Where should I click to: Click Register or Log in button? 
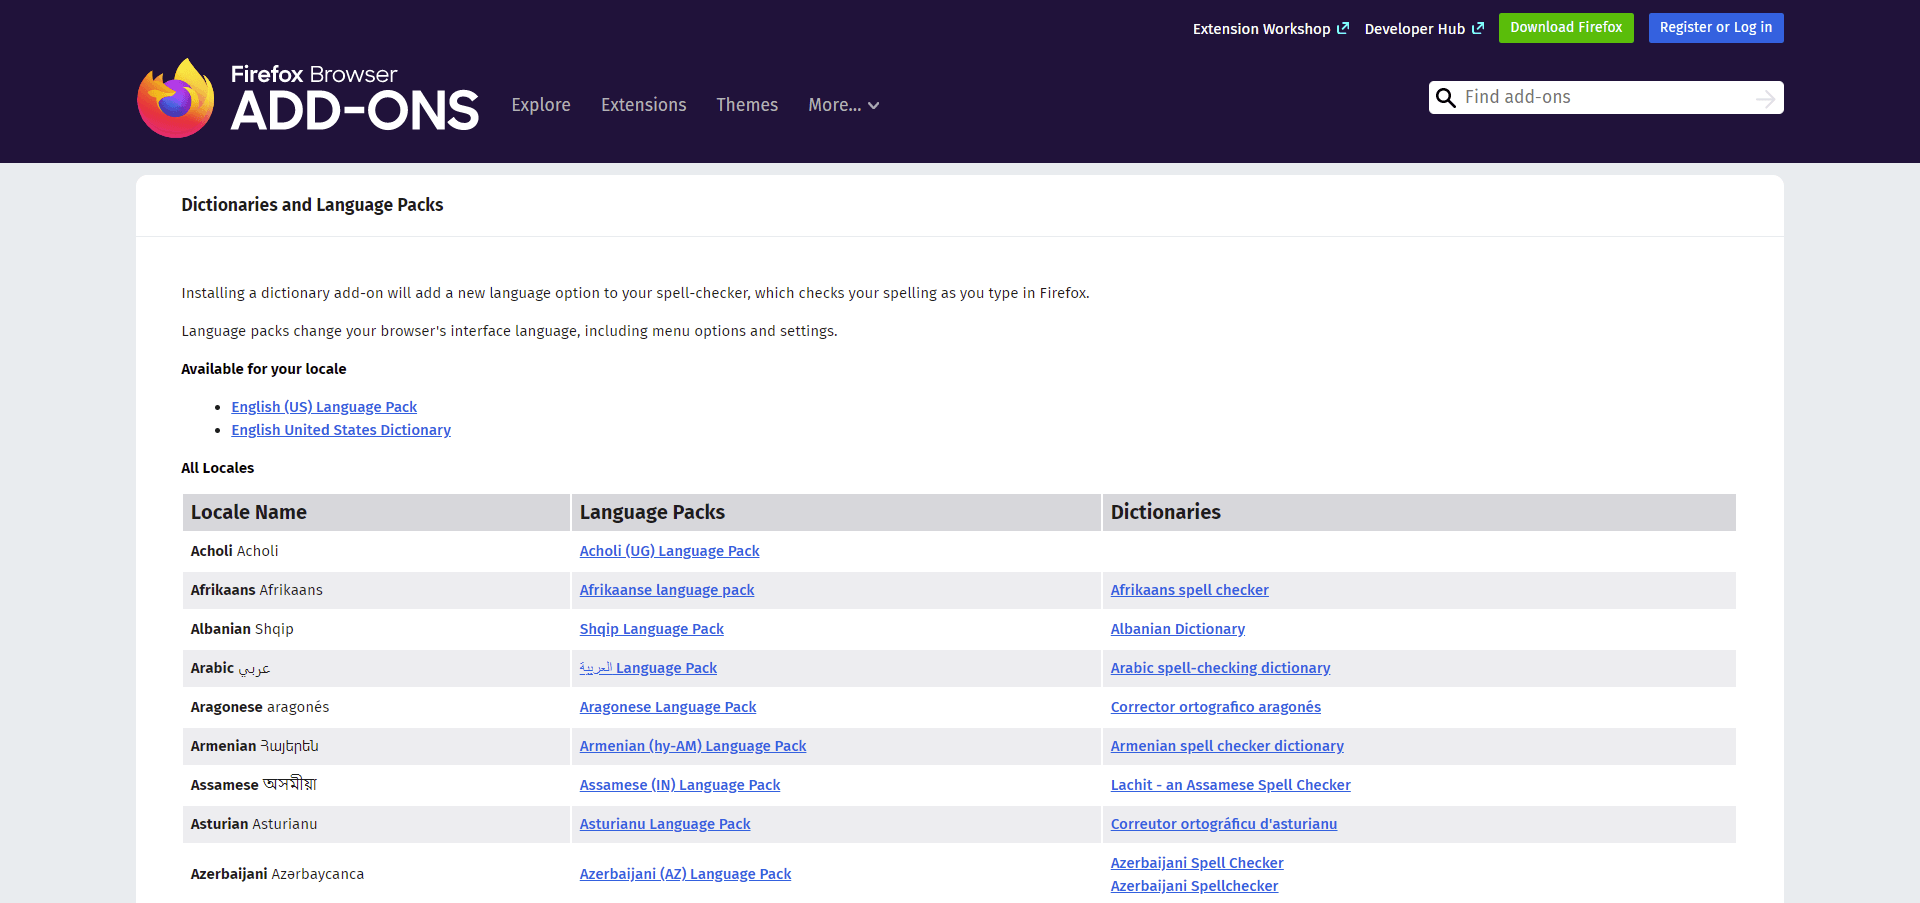(1716, 28)
